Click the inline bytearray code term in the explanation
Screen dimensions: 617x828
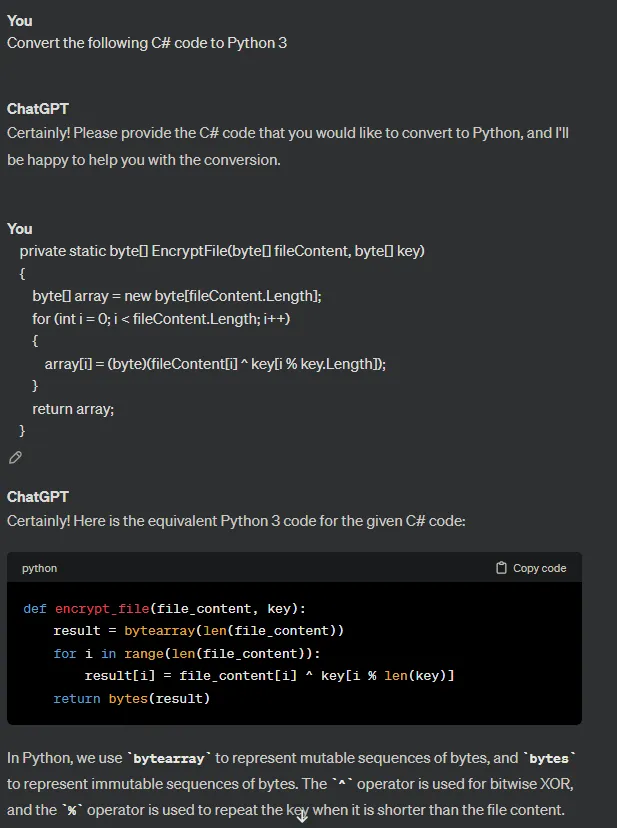point(169,758)
